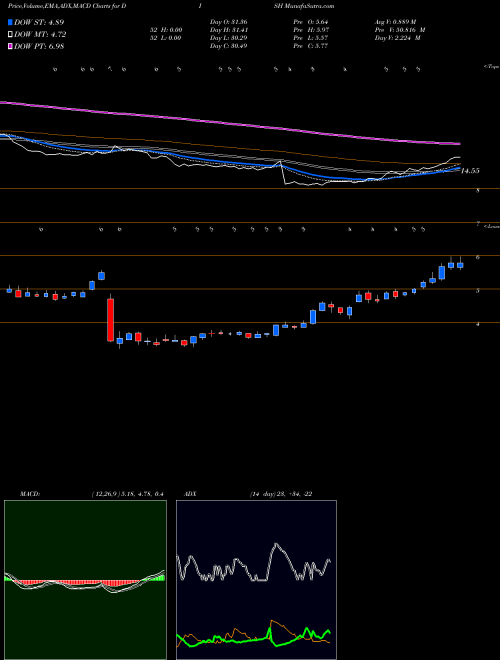Screen dimensions: 500x660
Task: Click the 'Pre V: 30.816 M' value
Action: click(400, 30)
